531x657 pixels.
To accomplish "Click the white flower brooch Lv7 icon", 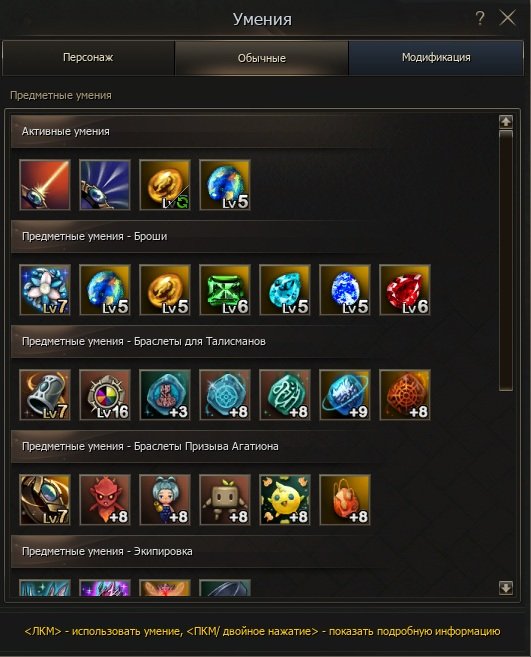I will pyautogui.click(x=45, y=290).
